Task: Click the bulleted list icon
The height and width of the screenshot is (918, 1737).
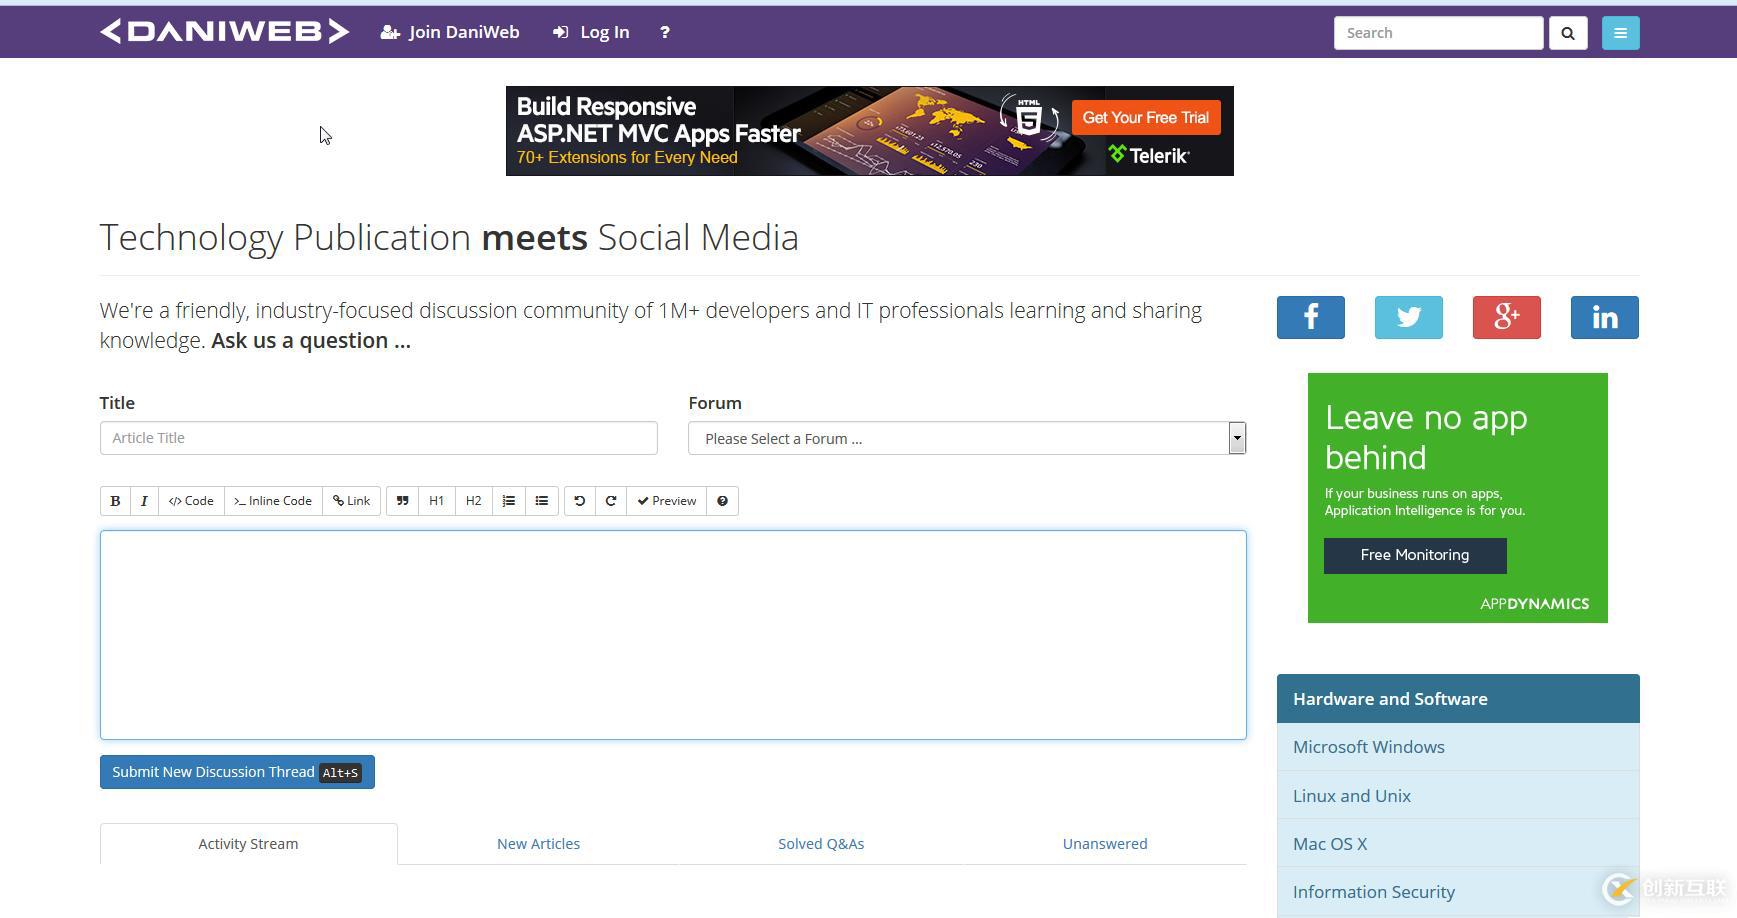Action: pyautogui.click(x=542, y=501)
